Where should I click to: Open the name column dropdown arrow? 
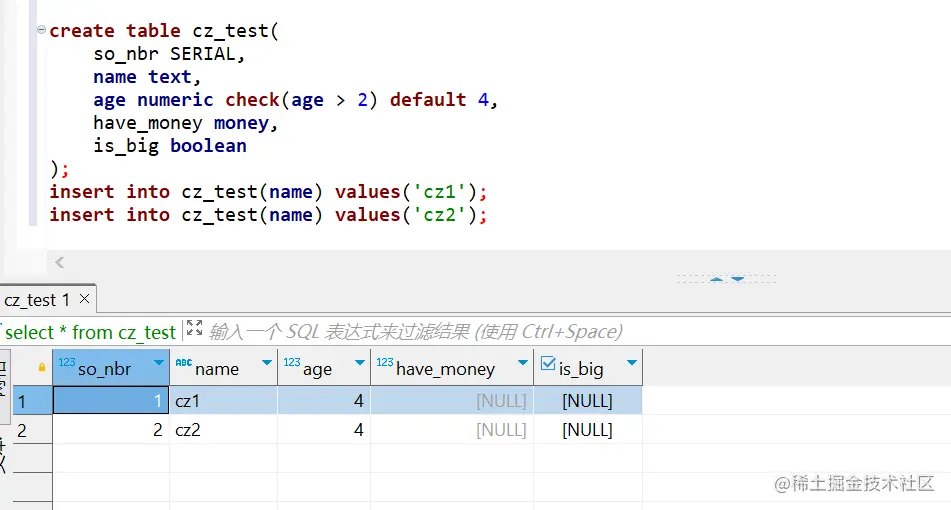(x=266, y=362)
